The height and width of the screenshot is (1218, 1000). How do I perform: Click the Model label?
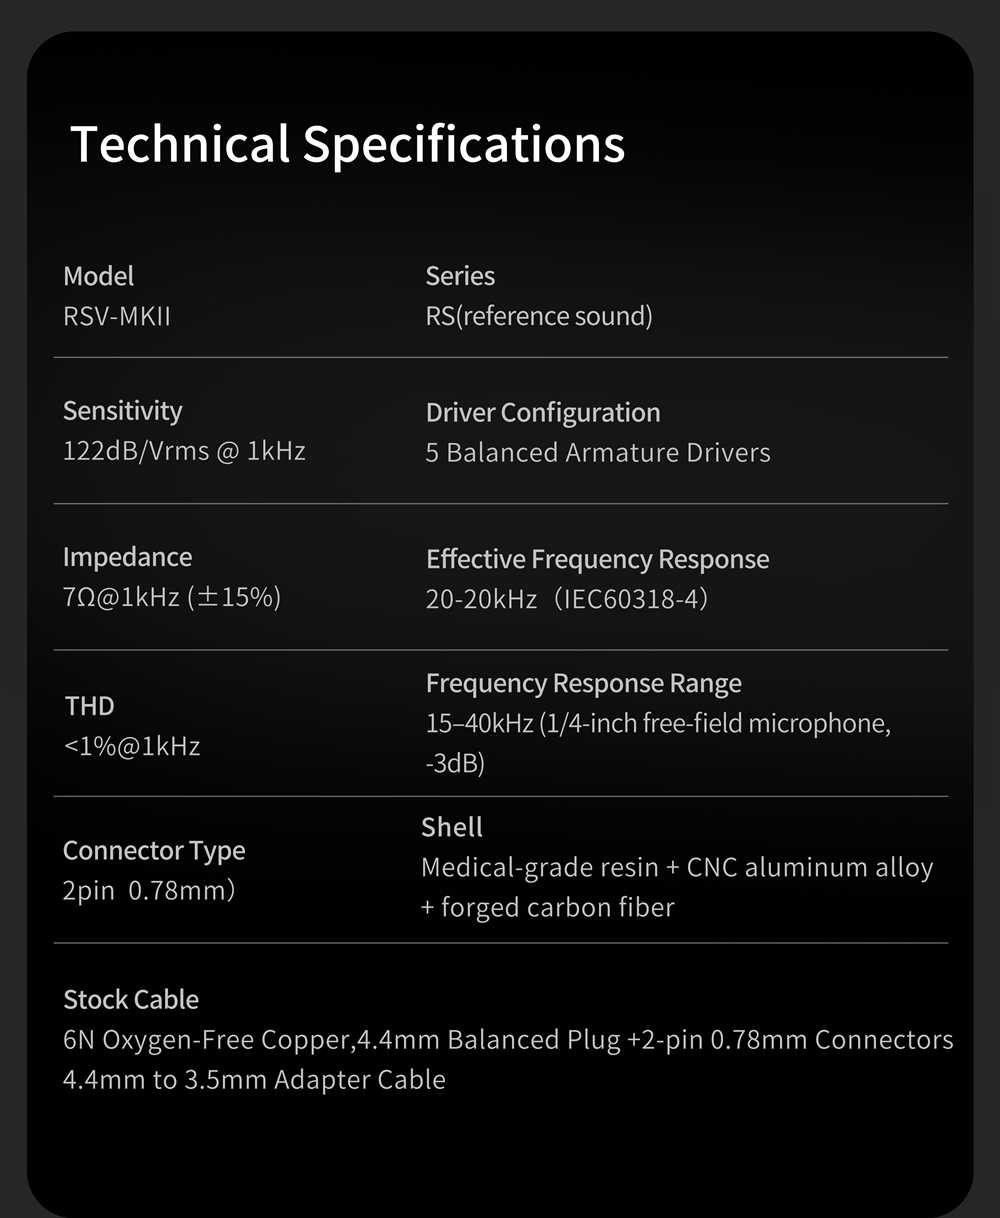tap(98, 276)
